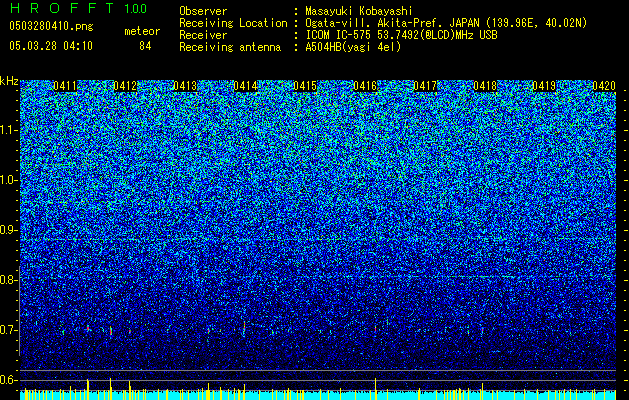Click the 'Observer' field label
629x400 pixels.
(203, 11)
